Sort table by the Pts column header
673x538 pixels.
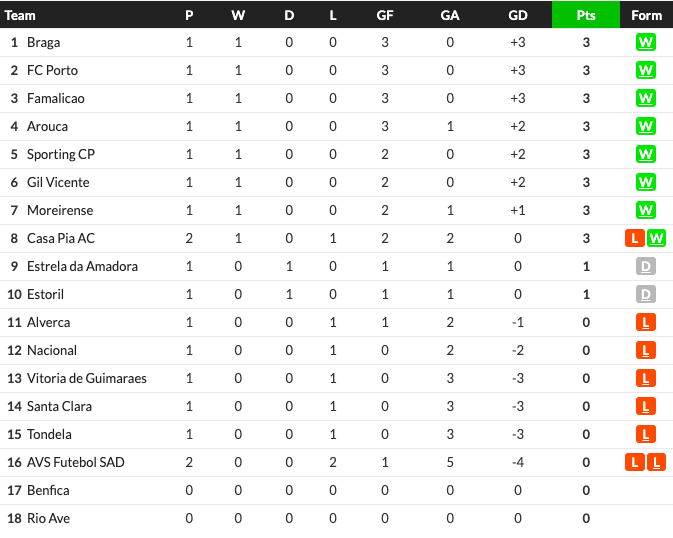(x=586, y=15)
